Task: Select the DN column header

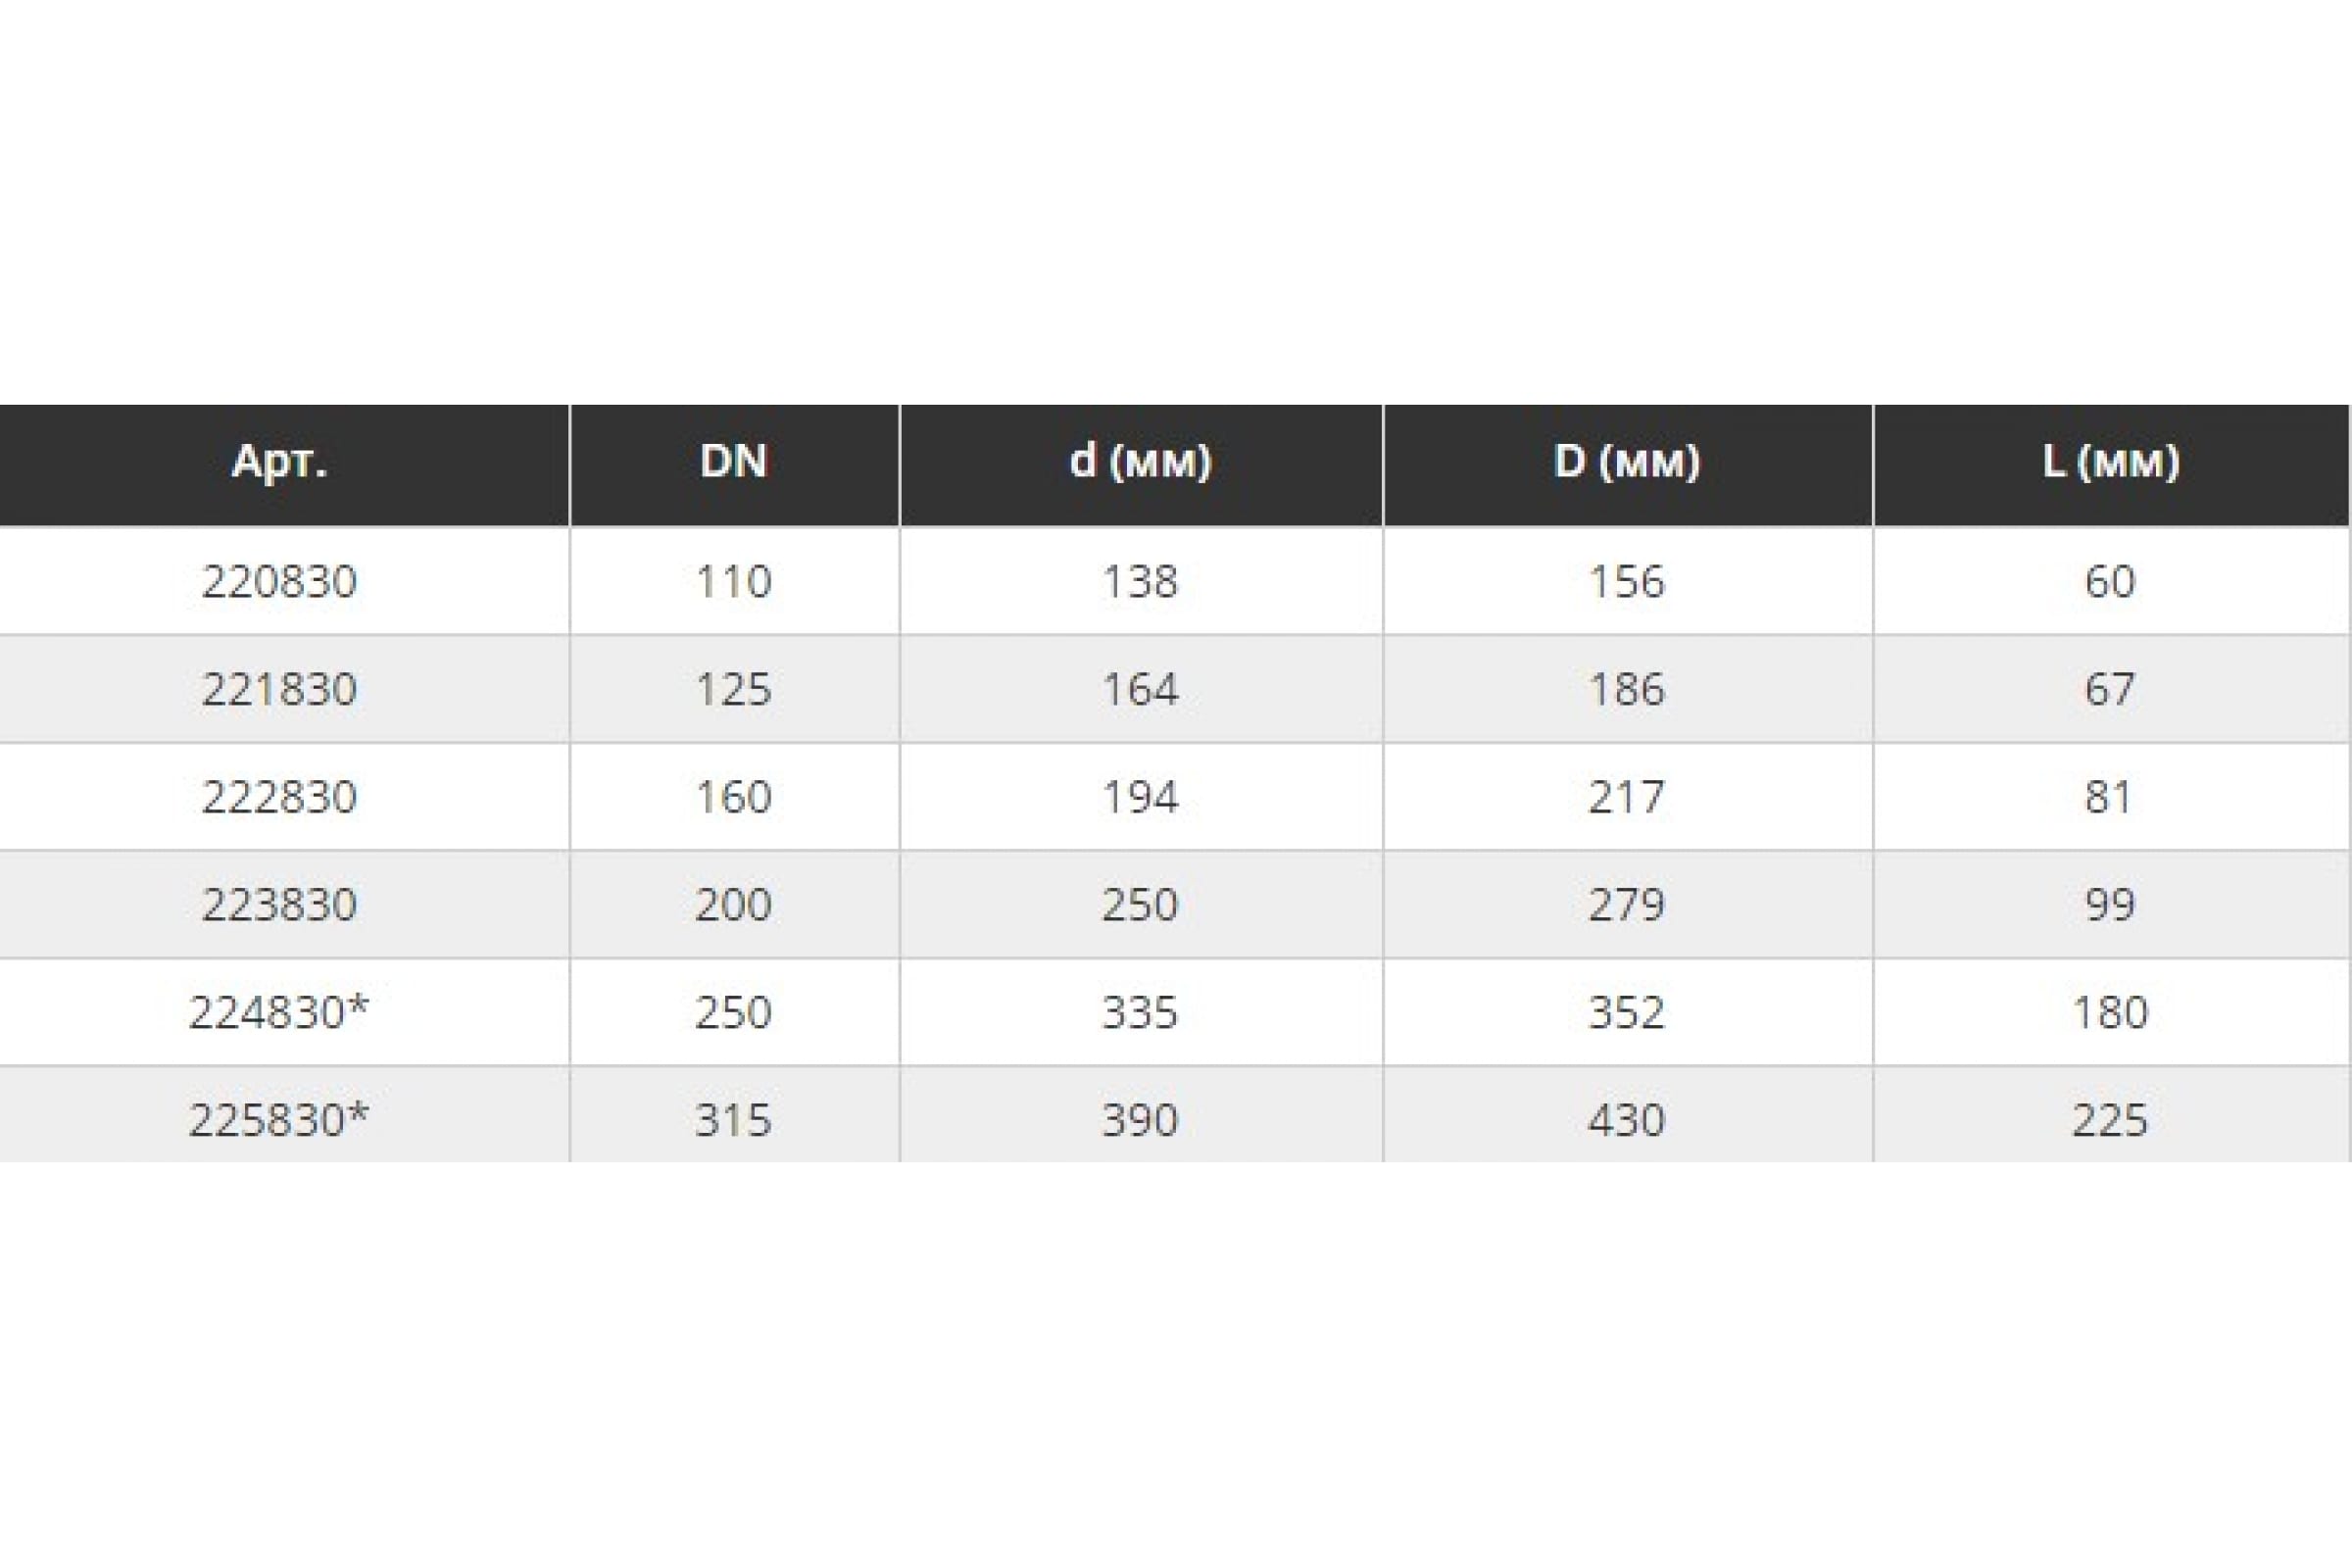Action: click(733, 461)
